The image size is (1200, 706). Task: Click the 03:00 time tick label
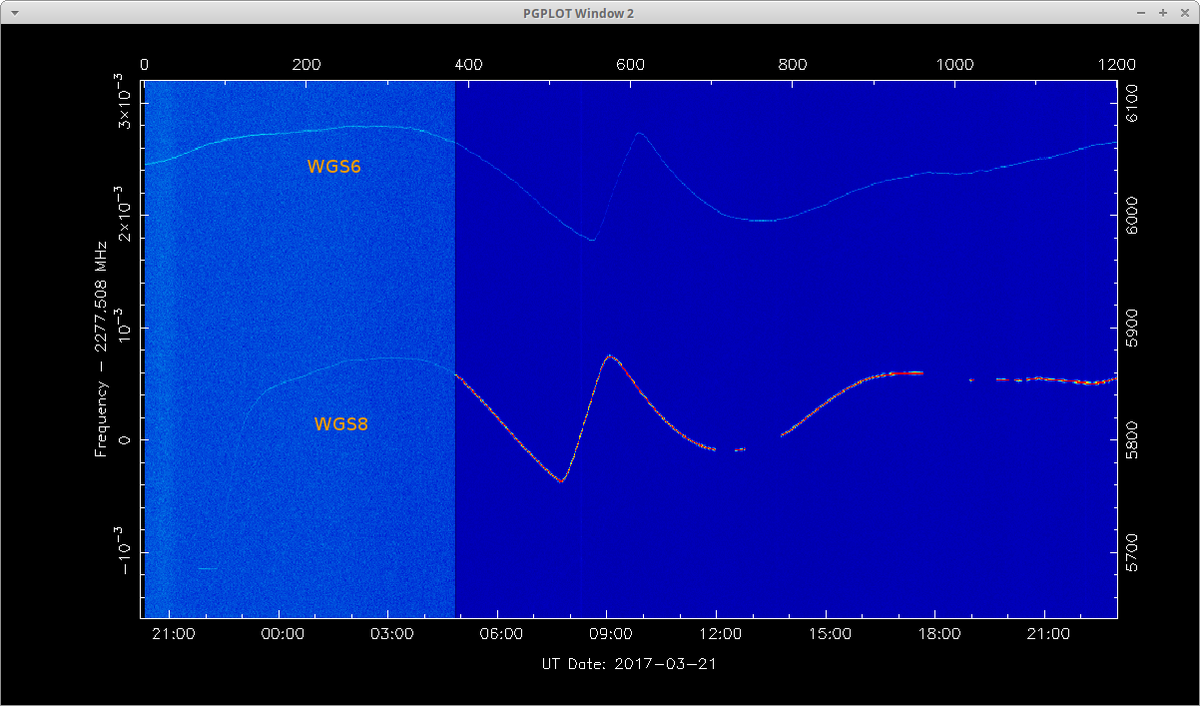pyautogui.click(x=391, y=634)
